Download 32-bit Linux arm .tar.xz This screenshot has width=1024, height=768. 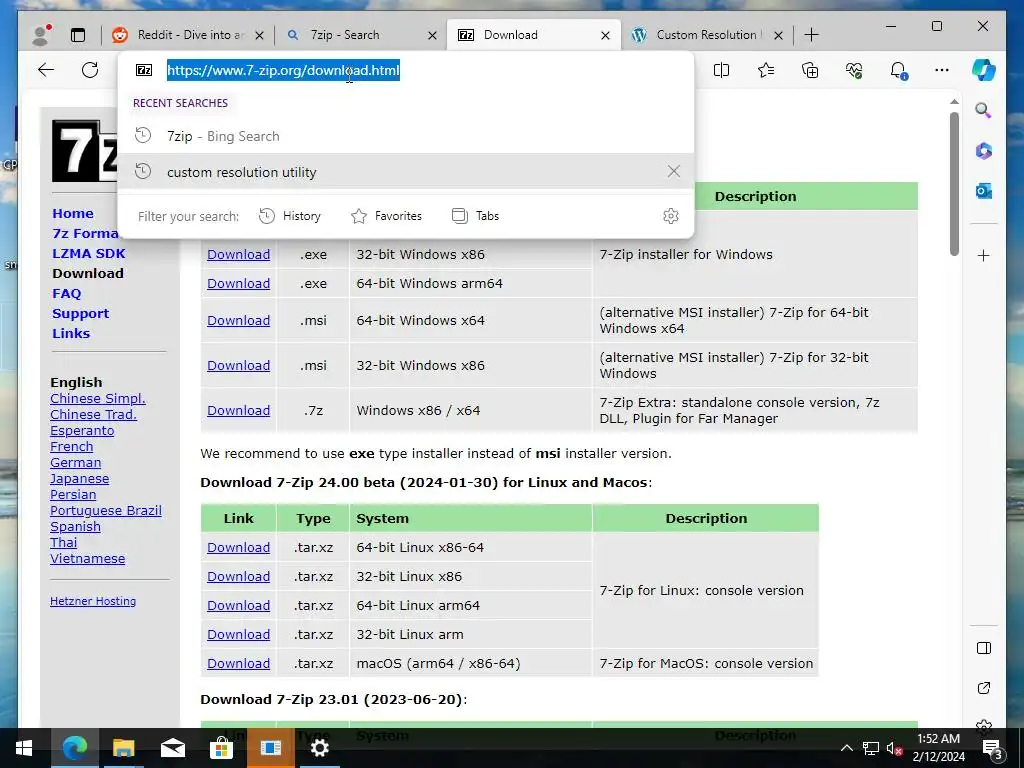point(238,635)
